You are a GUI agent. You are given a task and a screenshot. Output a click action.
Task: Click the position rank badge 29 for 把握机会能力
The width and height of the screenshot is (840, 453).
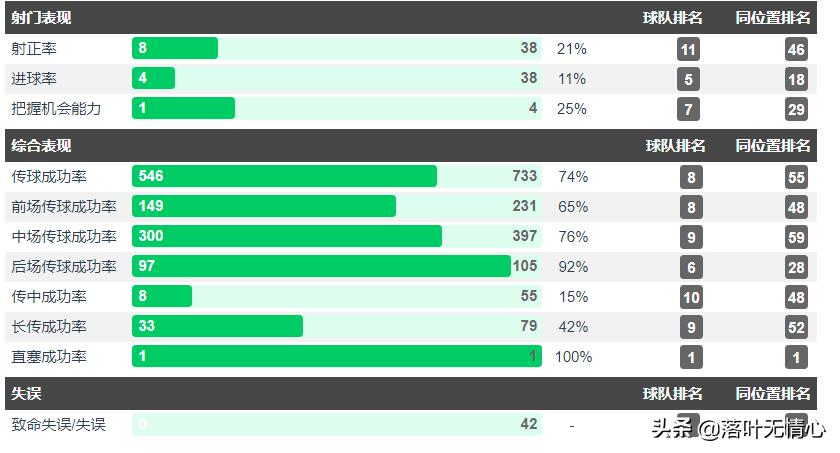[796, 109]
